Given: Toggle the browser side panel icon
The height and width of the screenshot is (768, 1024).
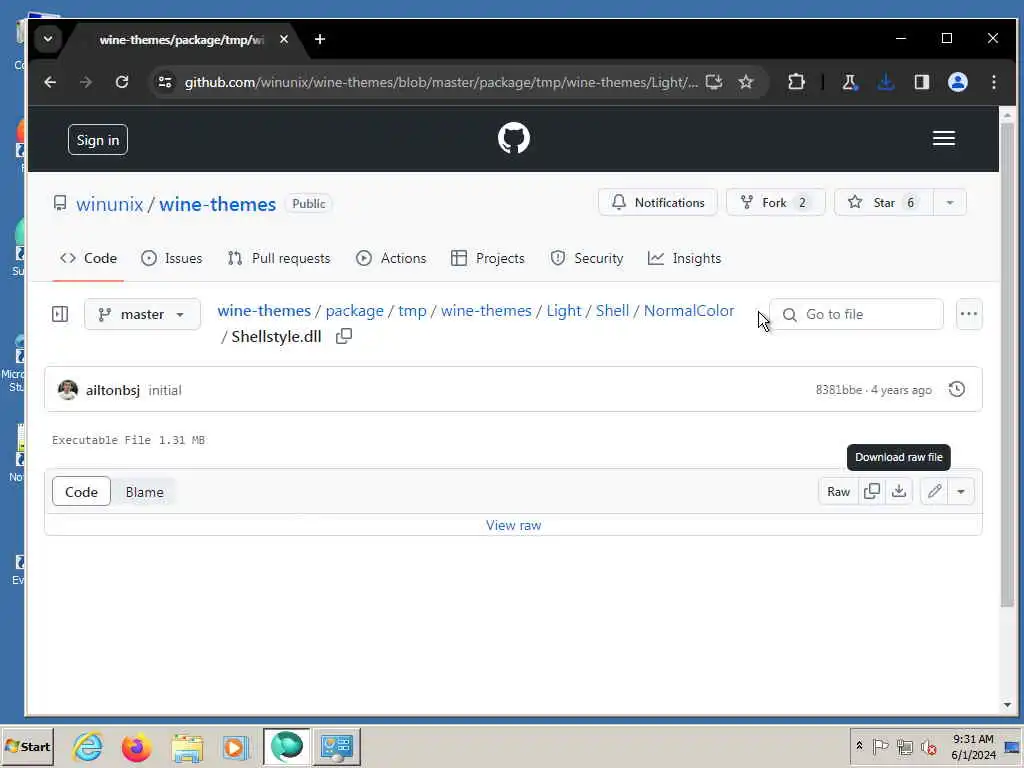Looking at the screenshot, I should coord(921,82).
